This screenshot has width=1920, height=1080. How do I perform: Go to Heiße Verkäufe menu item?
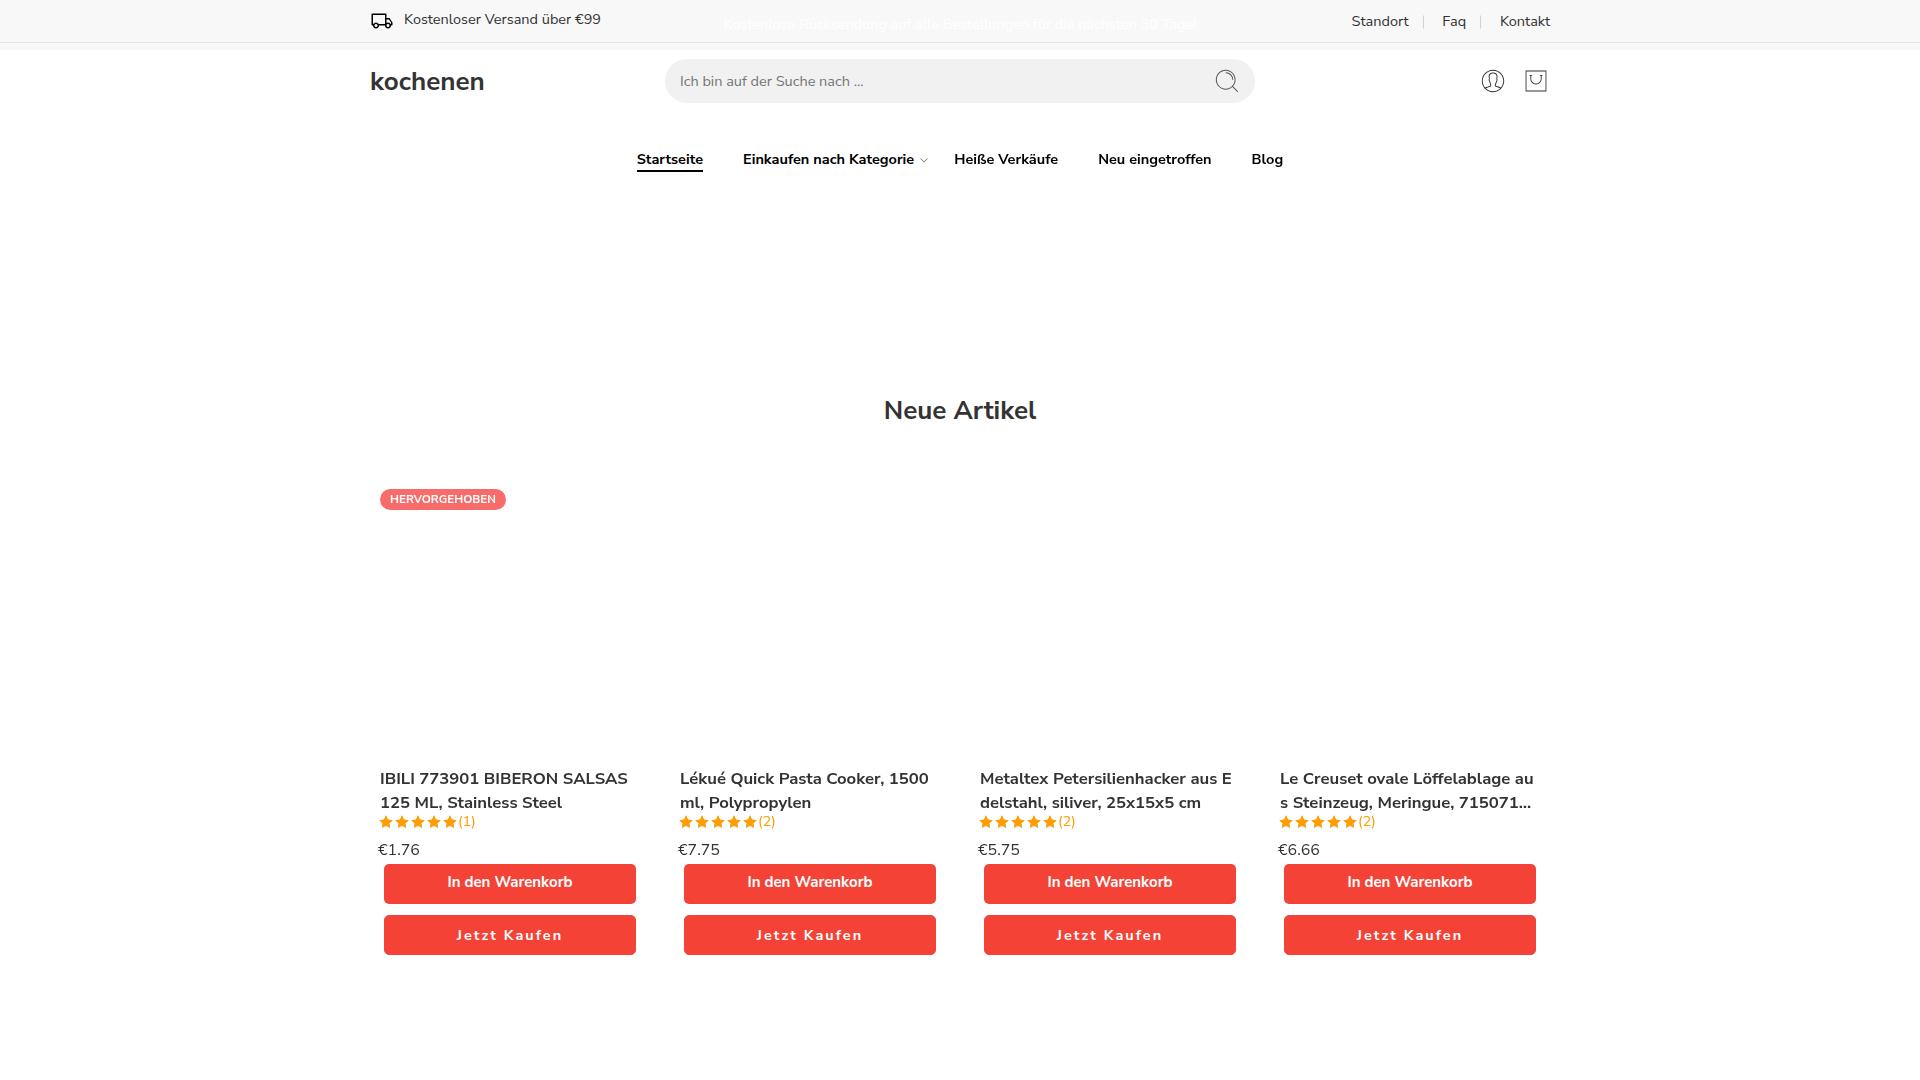point(1006,160)
